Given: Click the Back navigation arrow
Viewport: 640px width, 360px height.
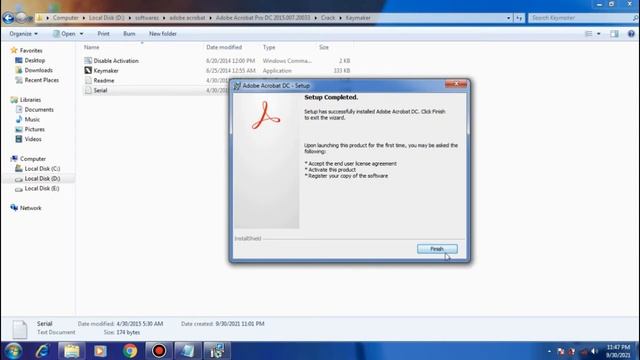Looking at the screenshot, I should click(8, 18).
